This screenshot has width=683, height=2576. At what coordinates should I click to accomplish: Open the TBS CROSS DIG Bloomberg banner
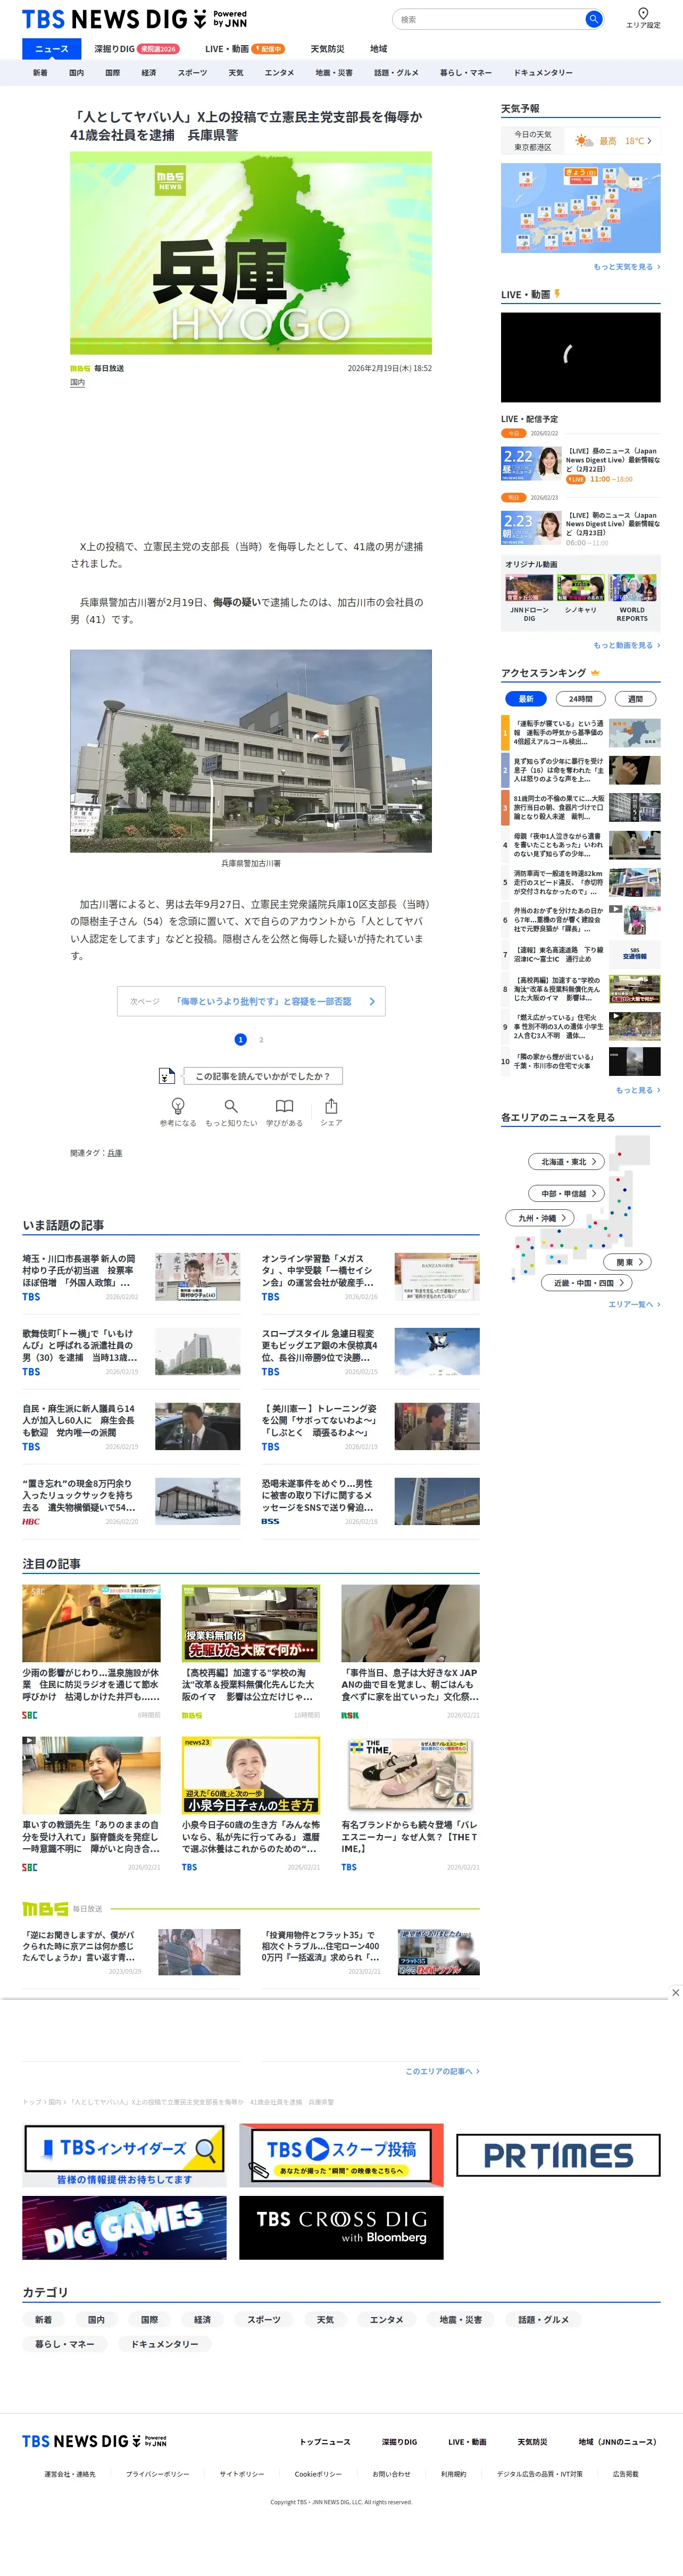[341, 2227]
